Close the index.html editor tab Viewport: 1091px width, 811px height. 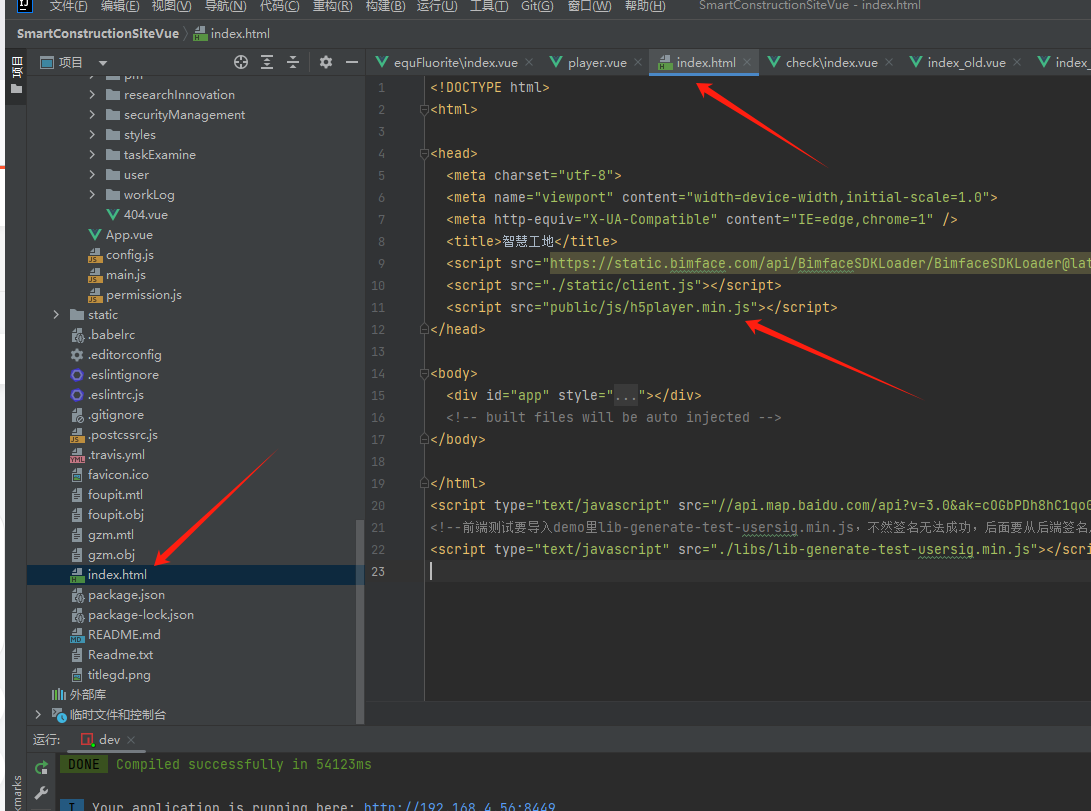[747, 63]
